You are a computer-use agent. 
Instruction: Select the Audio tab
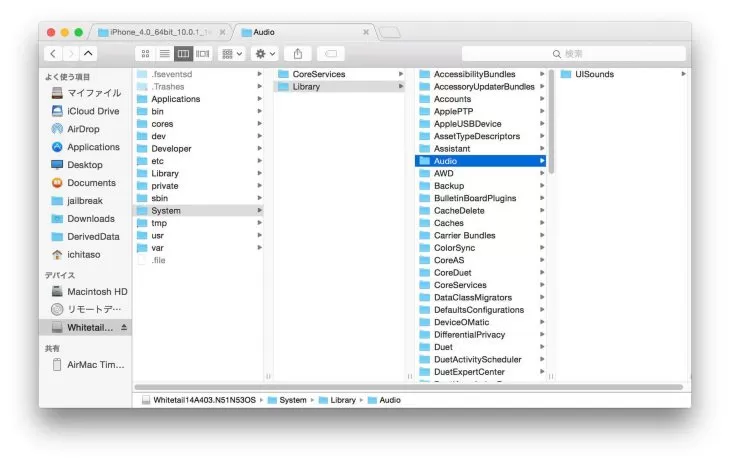click(304, 32)
